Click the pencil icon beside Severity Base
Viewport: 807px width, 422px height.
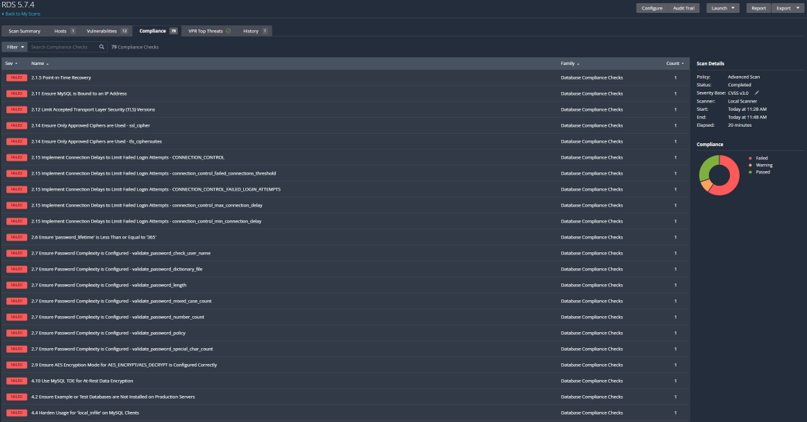click(757, 93)
